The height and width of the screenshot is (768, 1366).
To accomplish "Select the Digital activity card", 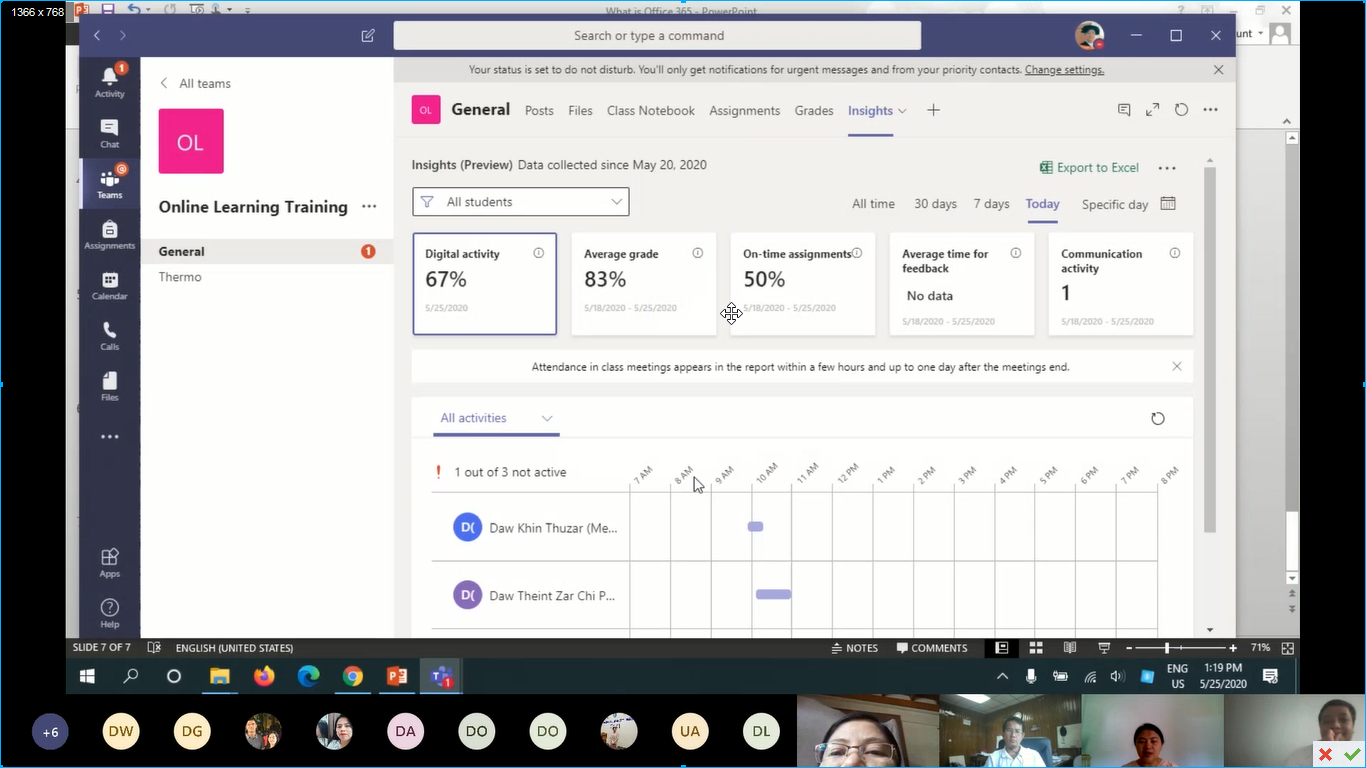I will pyautogui.click(x=485, y=284).
